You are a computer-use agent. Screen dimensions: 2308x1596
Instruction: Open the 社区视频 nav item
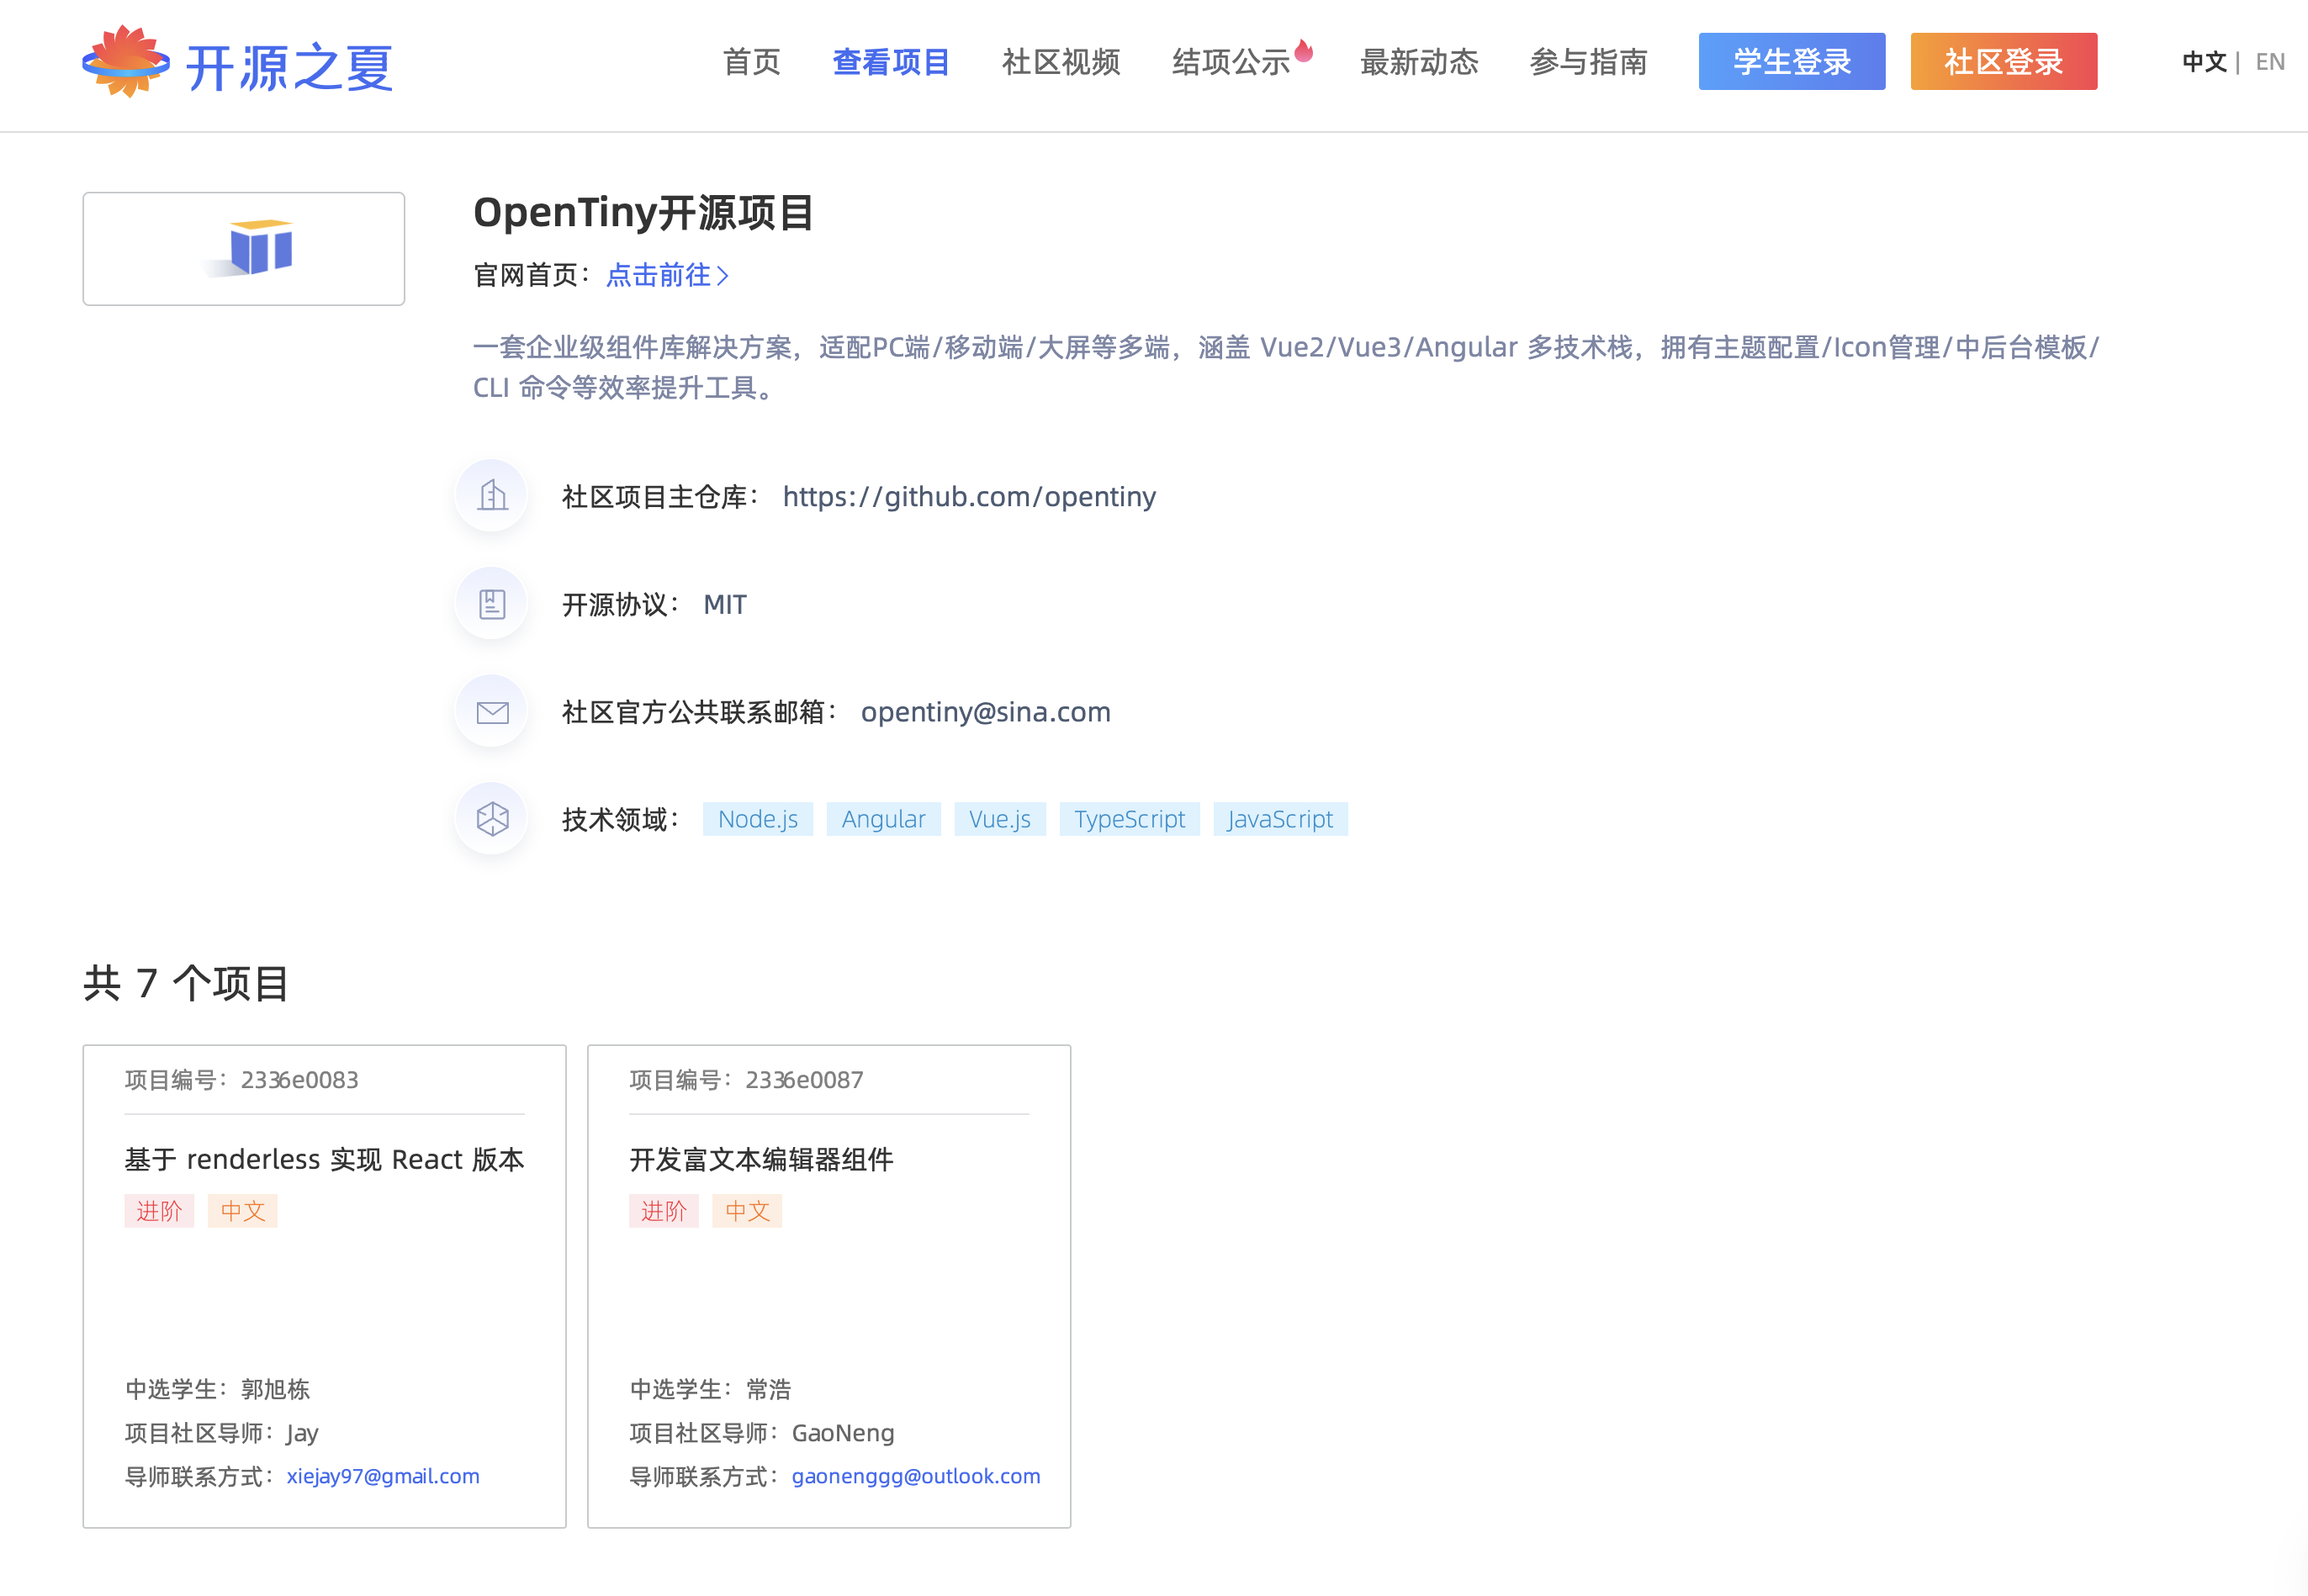[1060, 62]
